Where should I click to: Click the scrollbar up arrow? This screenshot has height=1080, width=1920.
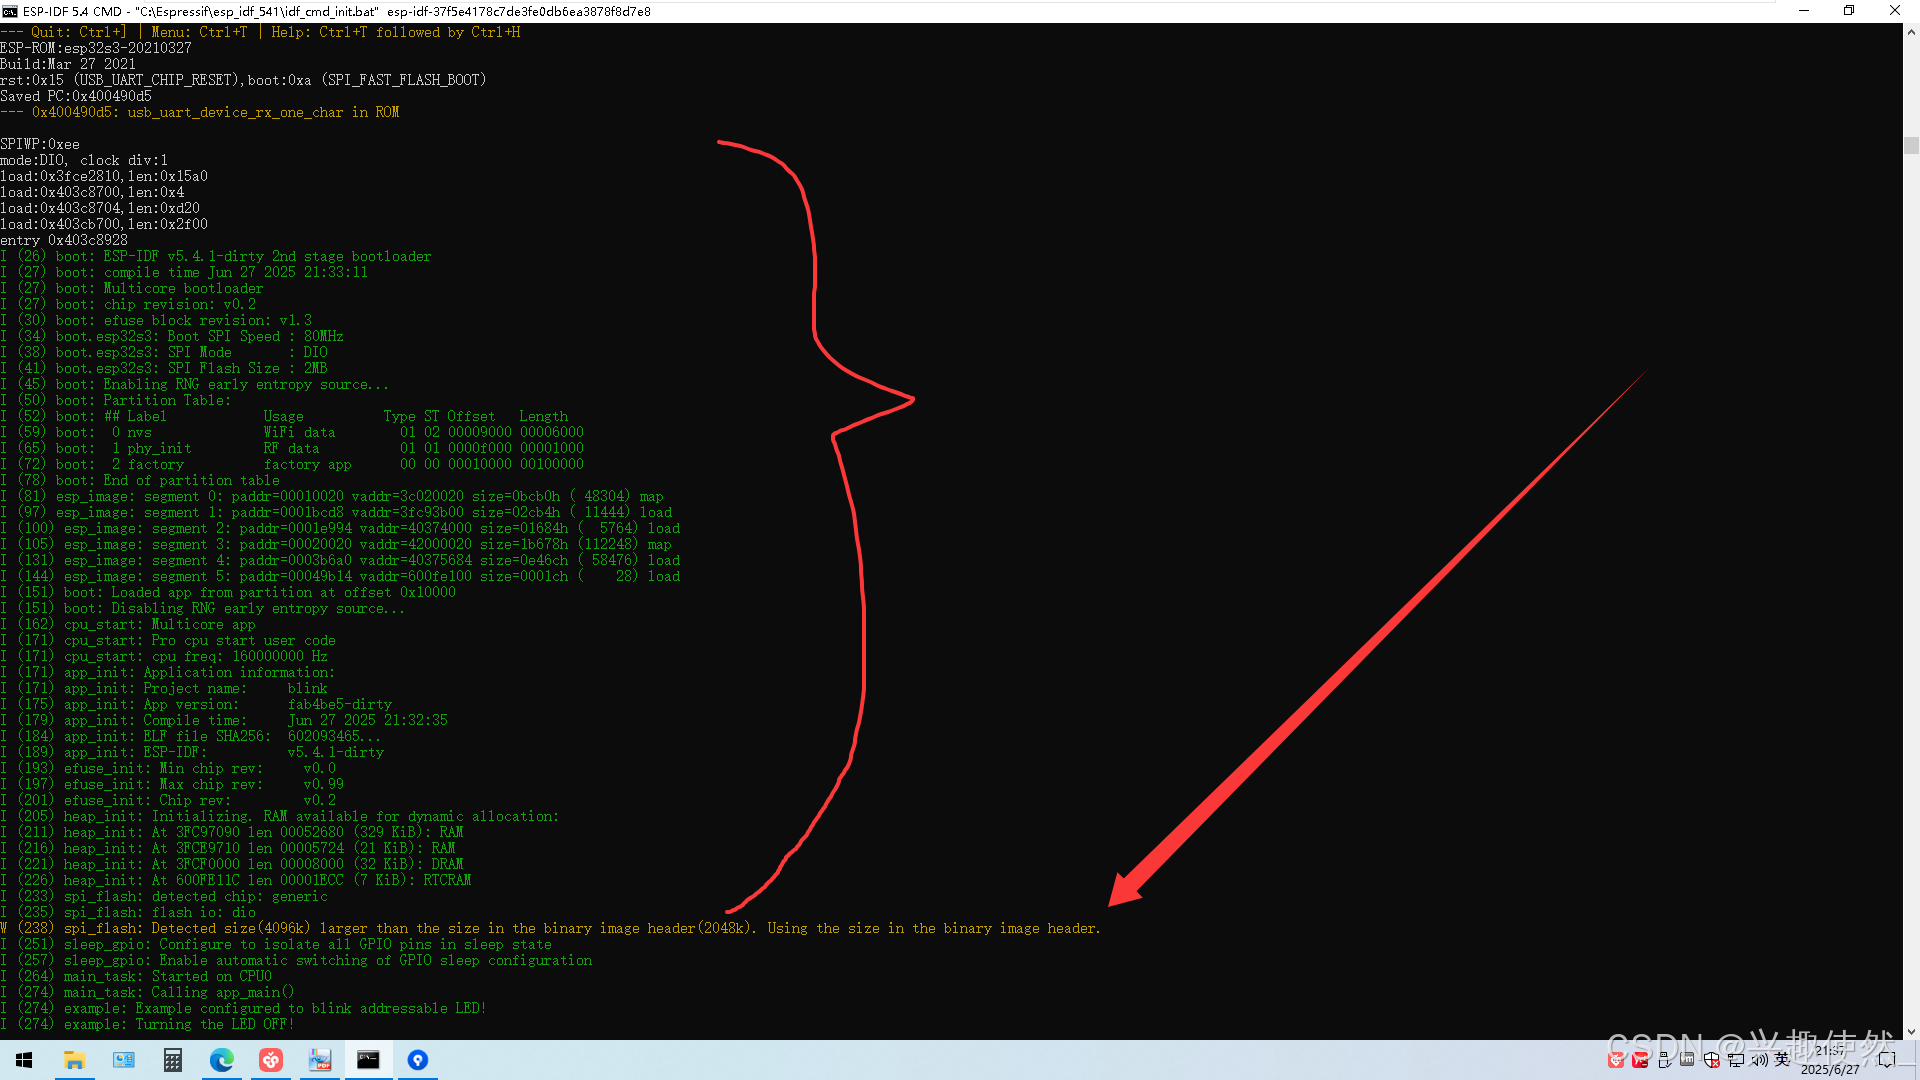click(1911, 32)
